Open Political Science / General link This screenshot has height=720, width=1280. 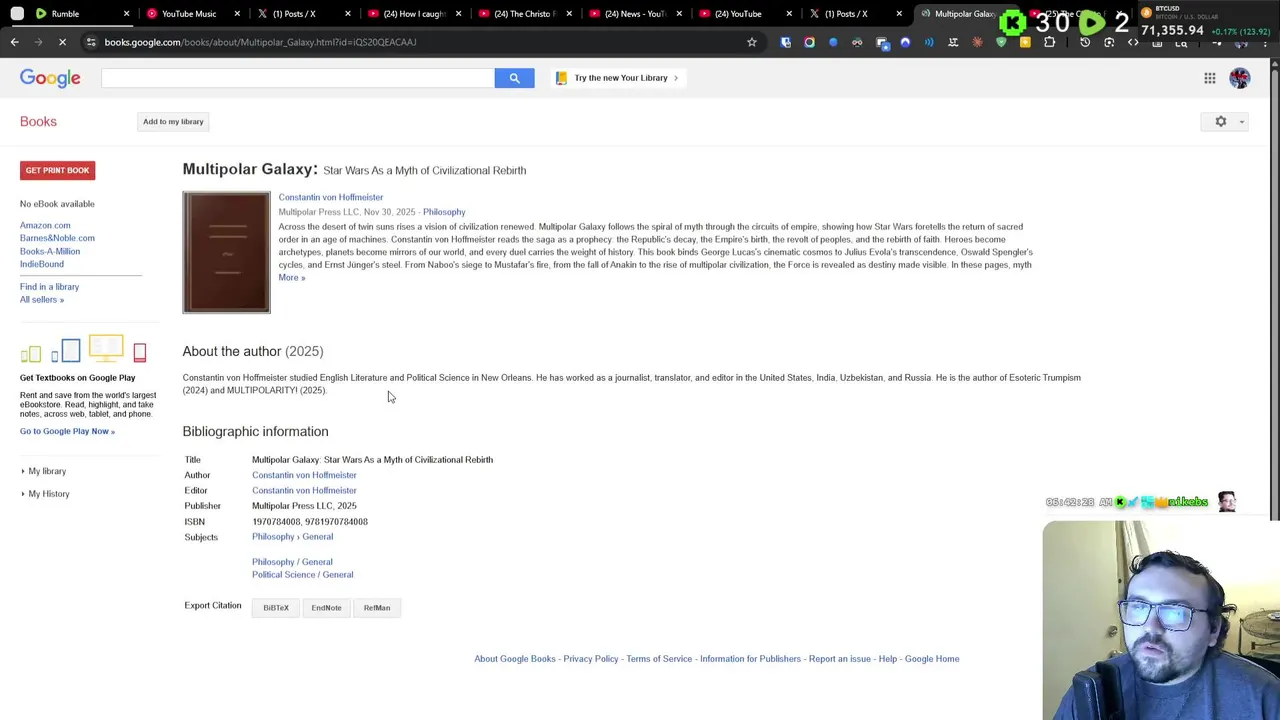302,575
